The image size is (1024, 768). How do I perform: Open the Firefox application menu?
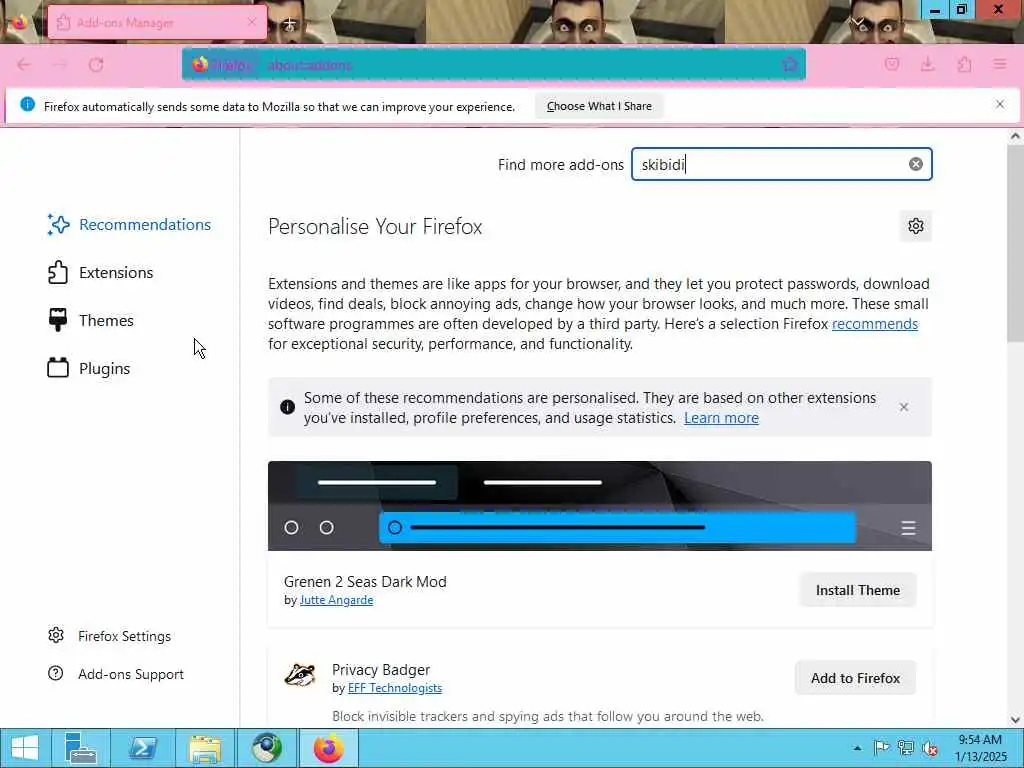click(1000, 64)
